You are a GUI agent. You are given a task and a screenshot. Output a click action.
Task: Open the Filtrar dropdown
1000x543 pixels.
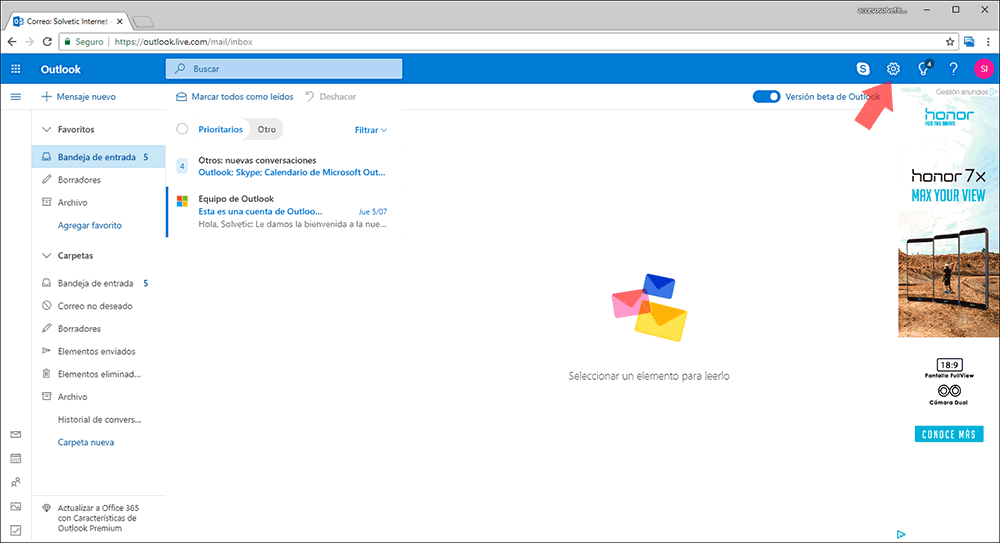click(x=371, y=130)
